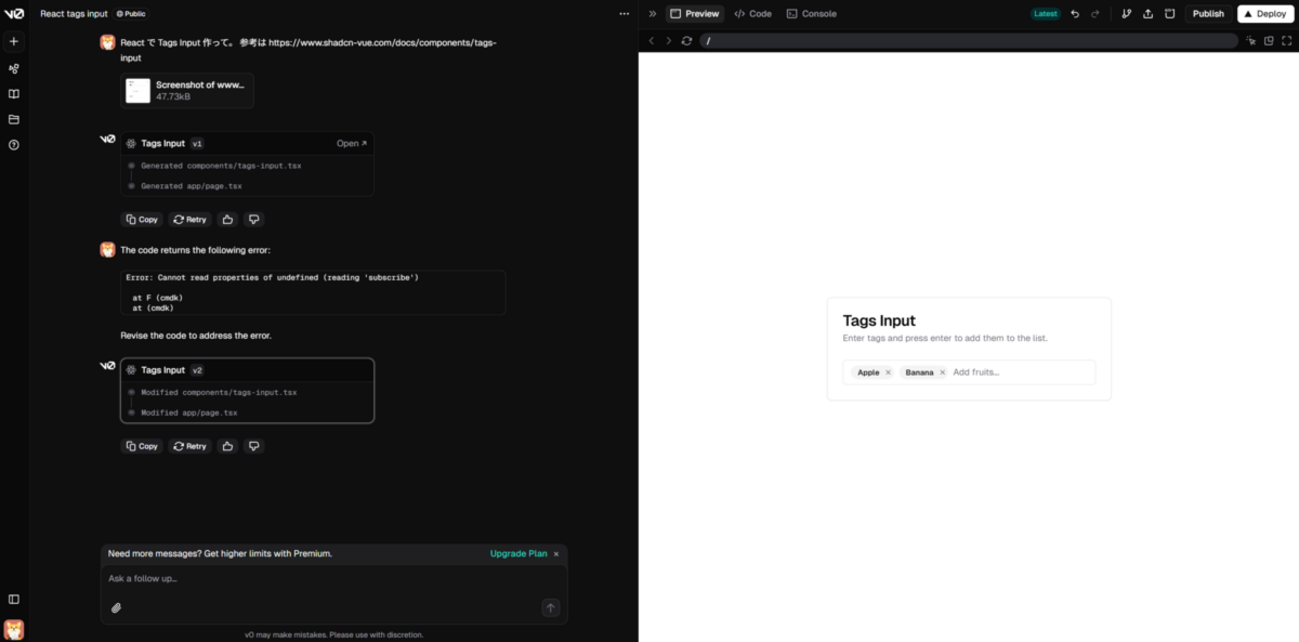This screenshot has width=1299, height=642.
Task: Click the Deploy button
Action: click(1265, 14)
